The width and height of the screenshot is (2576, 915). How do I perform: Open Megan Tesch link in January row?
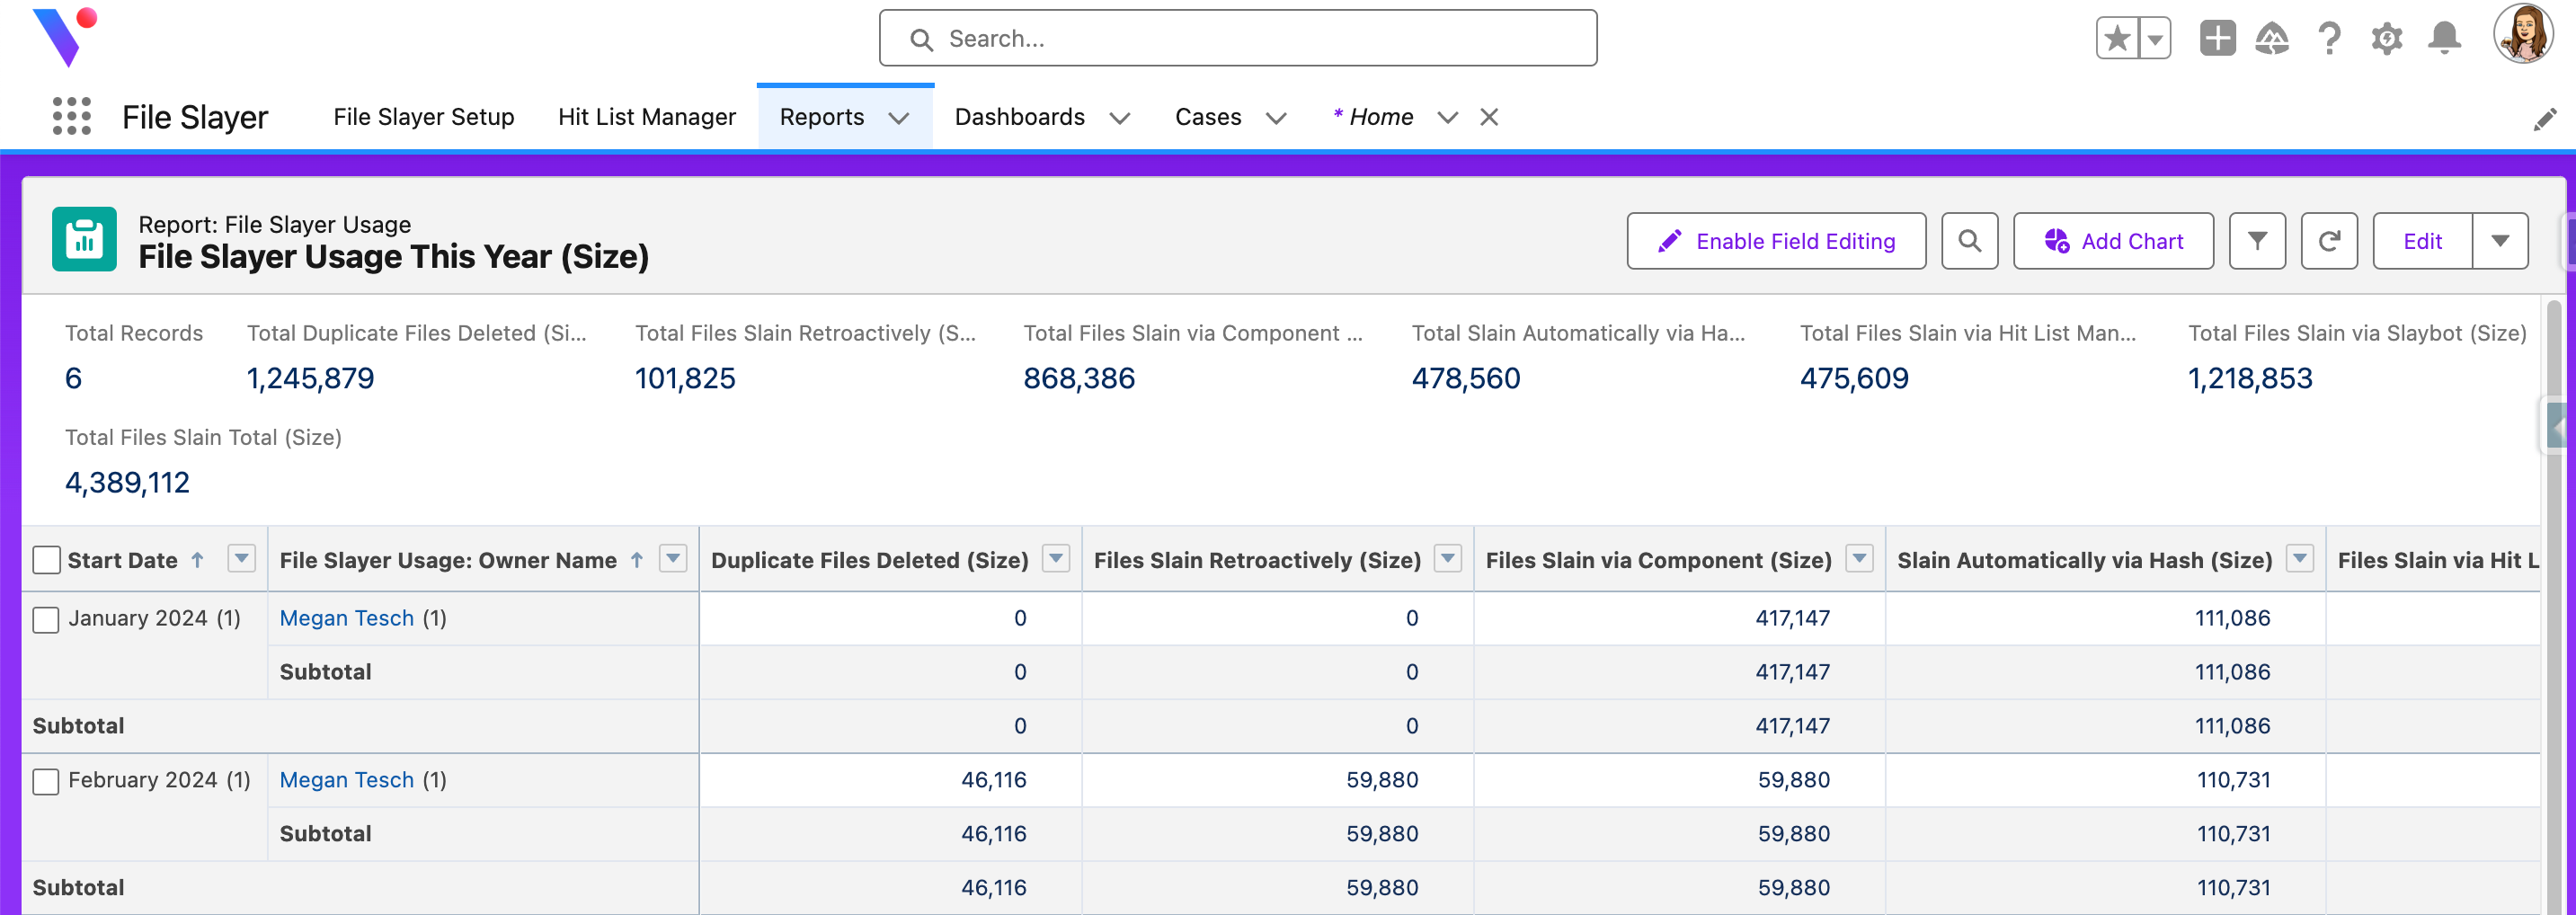click(346, 618)
